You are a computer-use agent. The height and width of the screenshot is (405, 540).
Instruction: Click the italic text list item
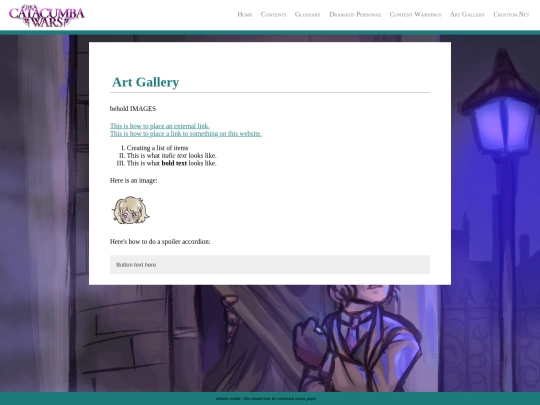pyautogui.click(x=172, y=155)
